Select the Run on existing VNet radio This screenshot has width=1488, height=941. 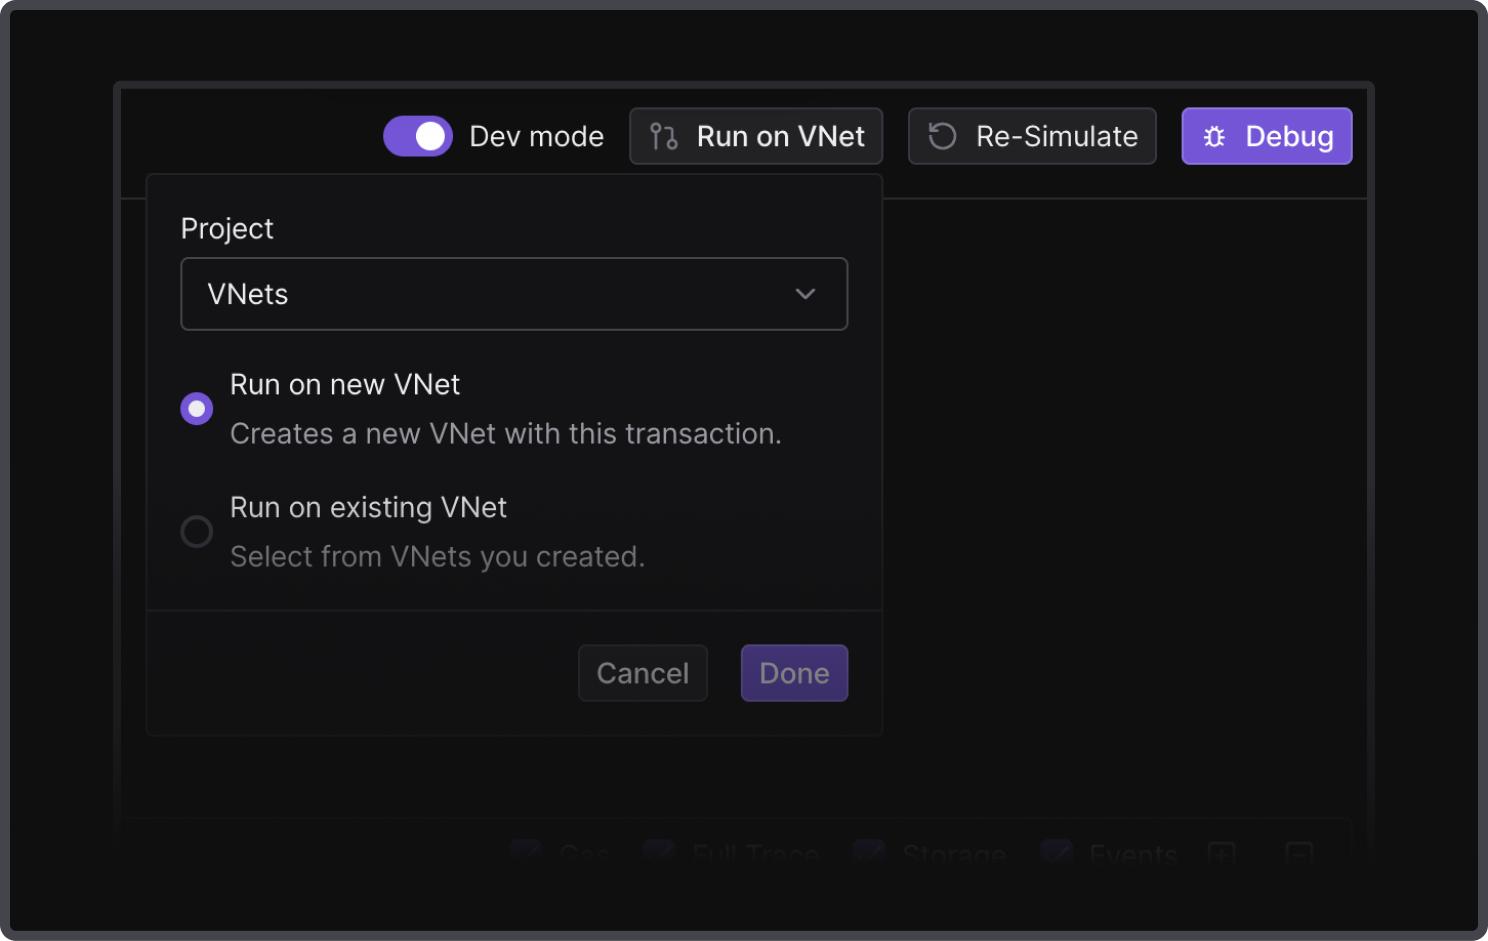(x=197, y=531)
